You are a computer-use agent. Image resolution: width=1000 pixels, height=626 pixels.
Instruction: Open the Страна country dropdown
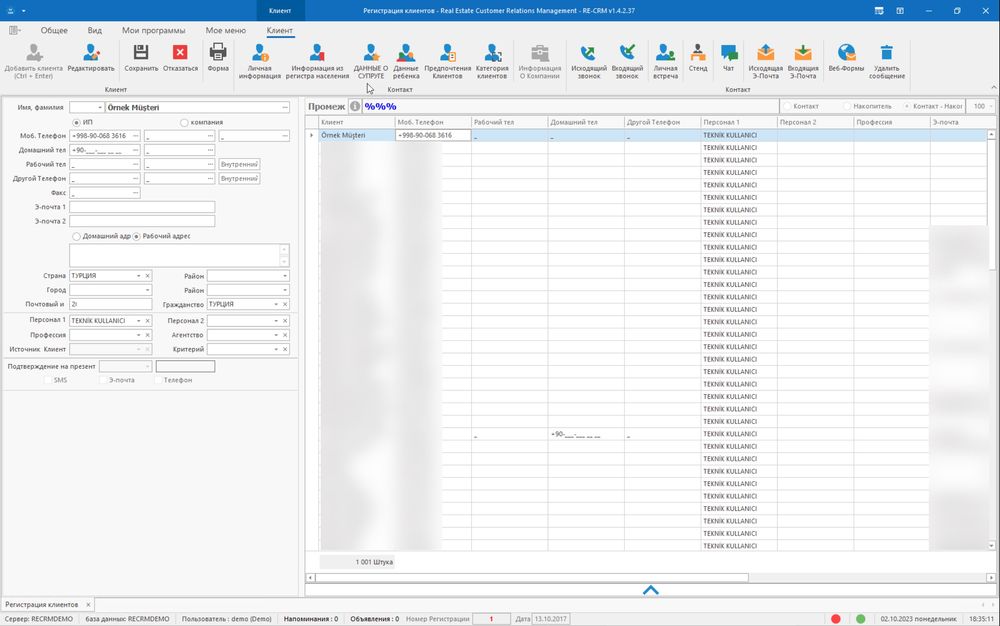pyautogui.click(x=138, y=276)
